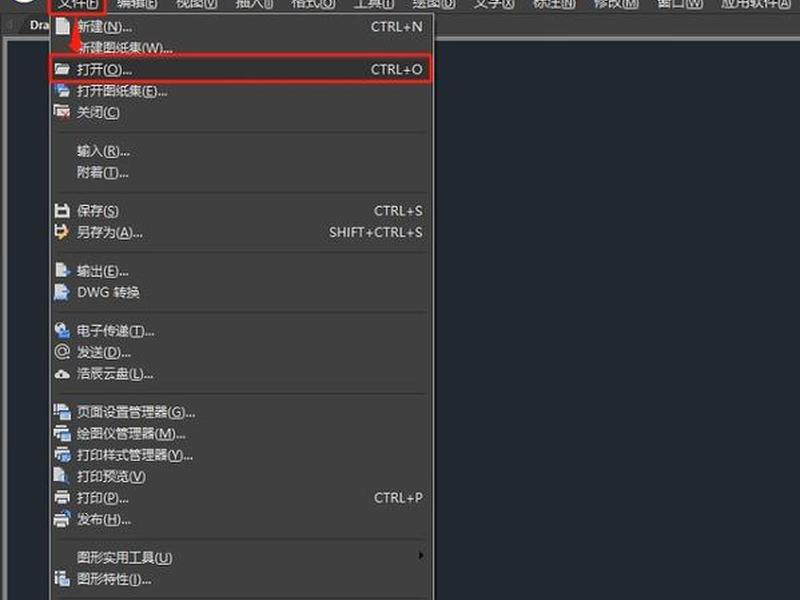The height and width of the screenshot is (600, 800).
Task: Open the 工具(T) menu
Action: coord(374,4)
